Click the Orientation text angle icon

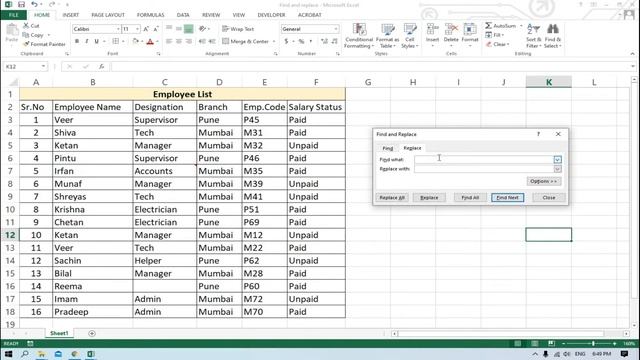pos(202,29)
